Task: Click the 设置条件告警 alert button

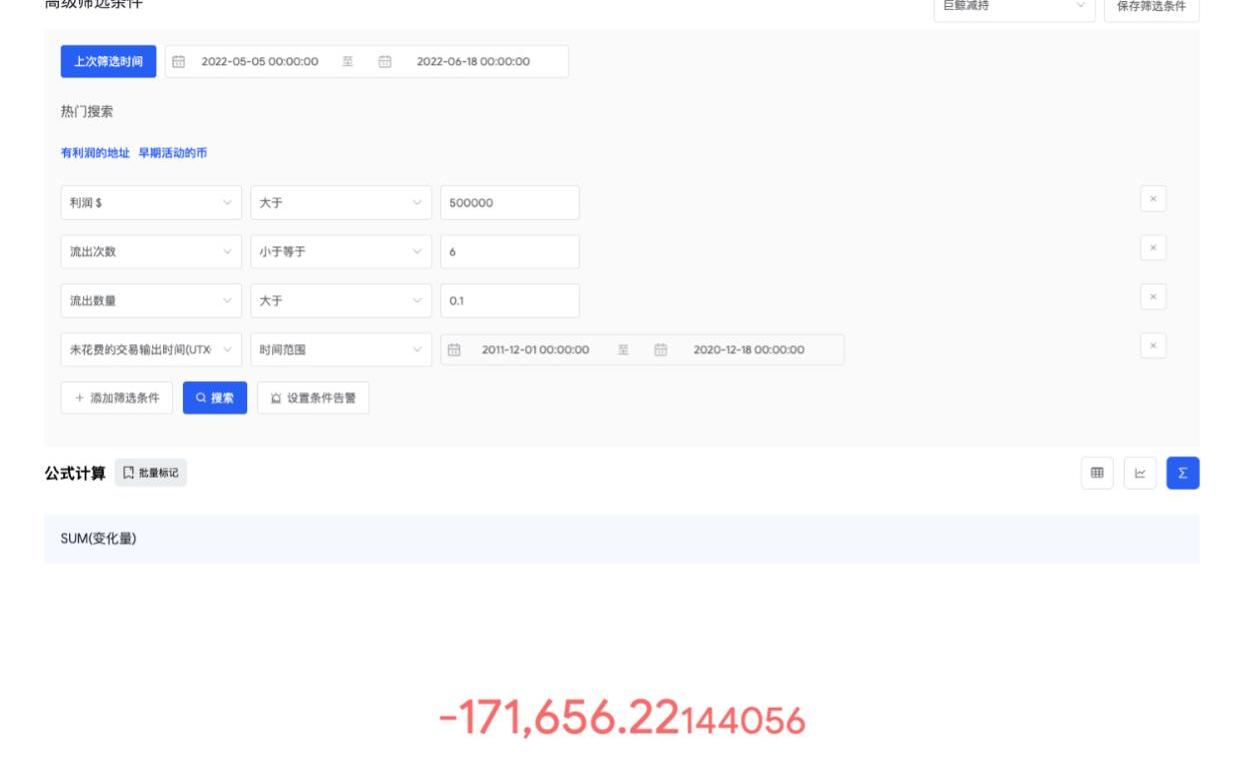Action: click(313, 398)
